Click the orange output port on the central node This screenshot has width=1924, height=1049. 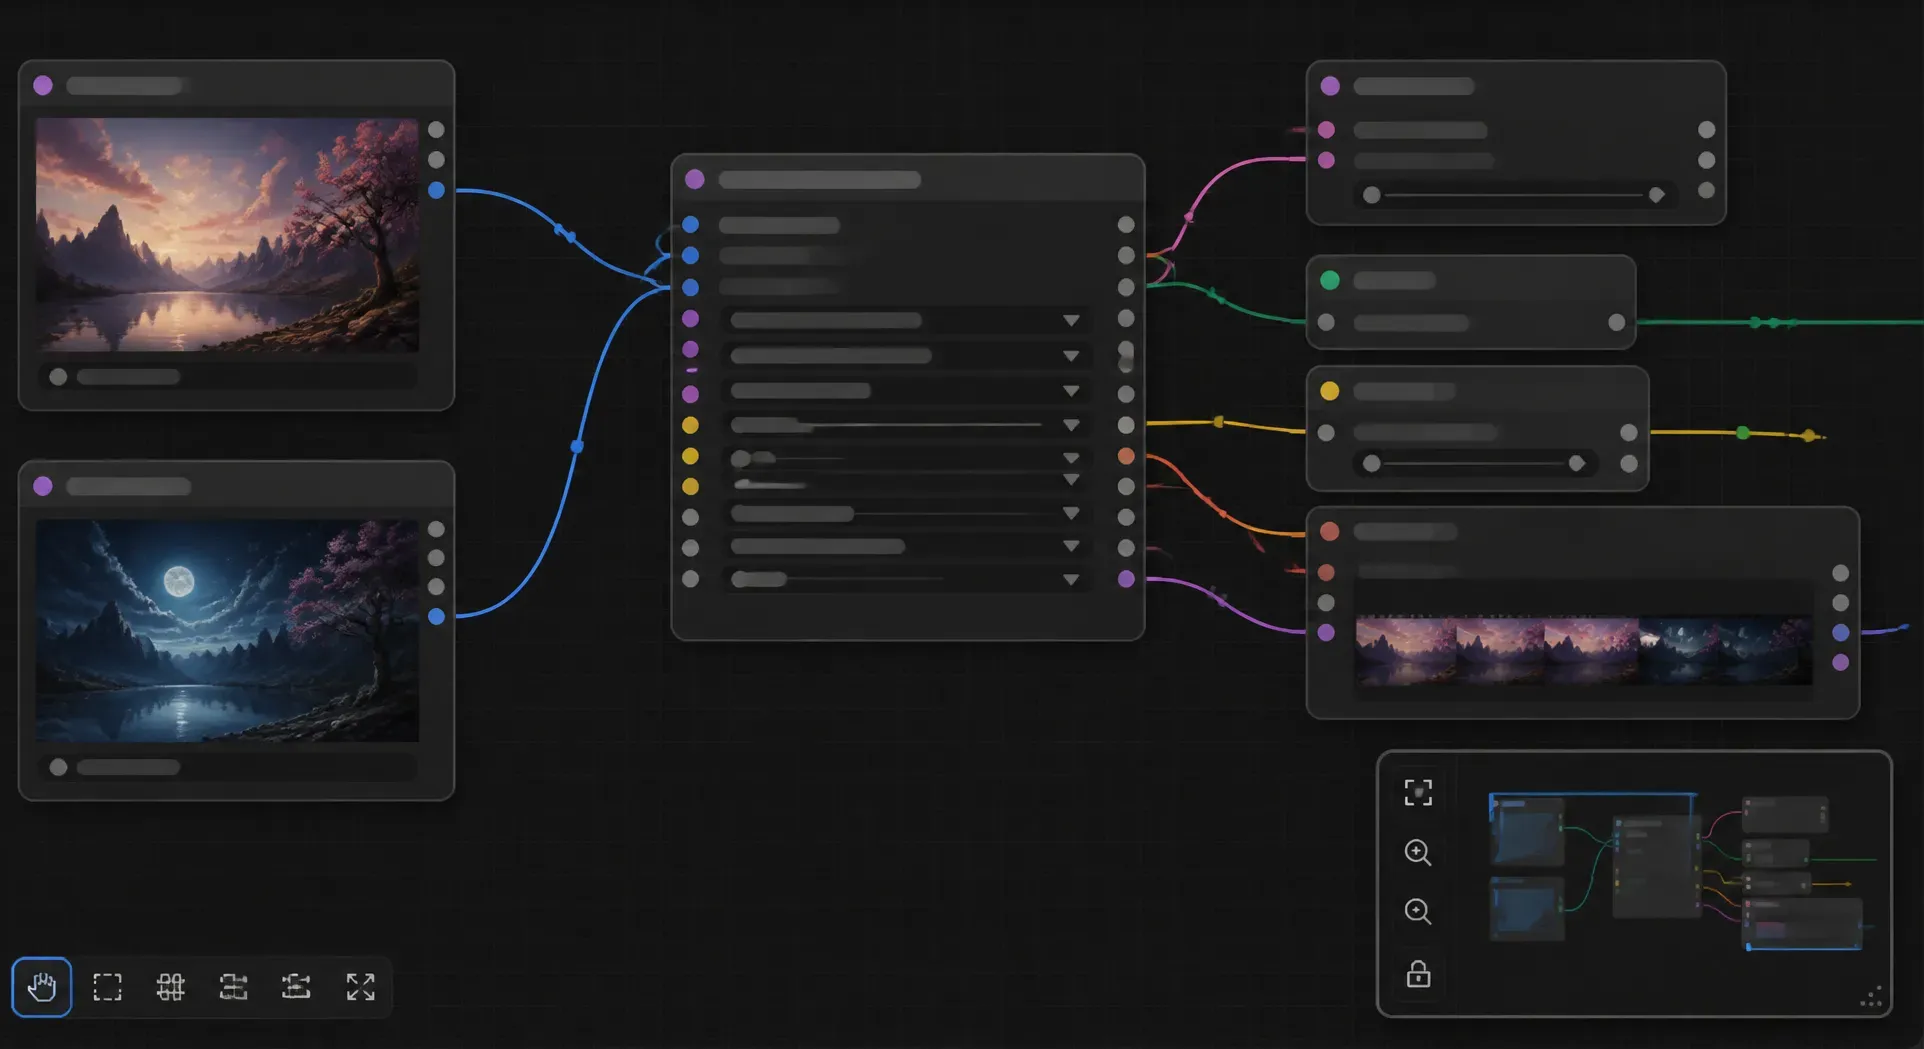pos(1126,456)
